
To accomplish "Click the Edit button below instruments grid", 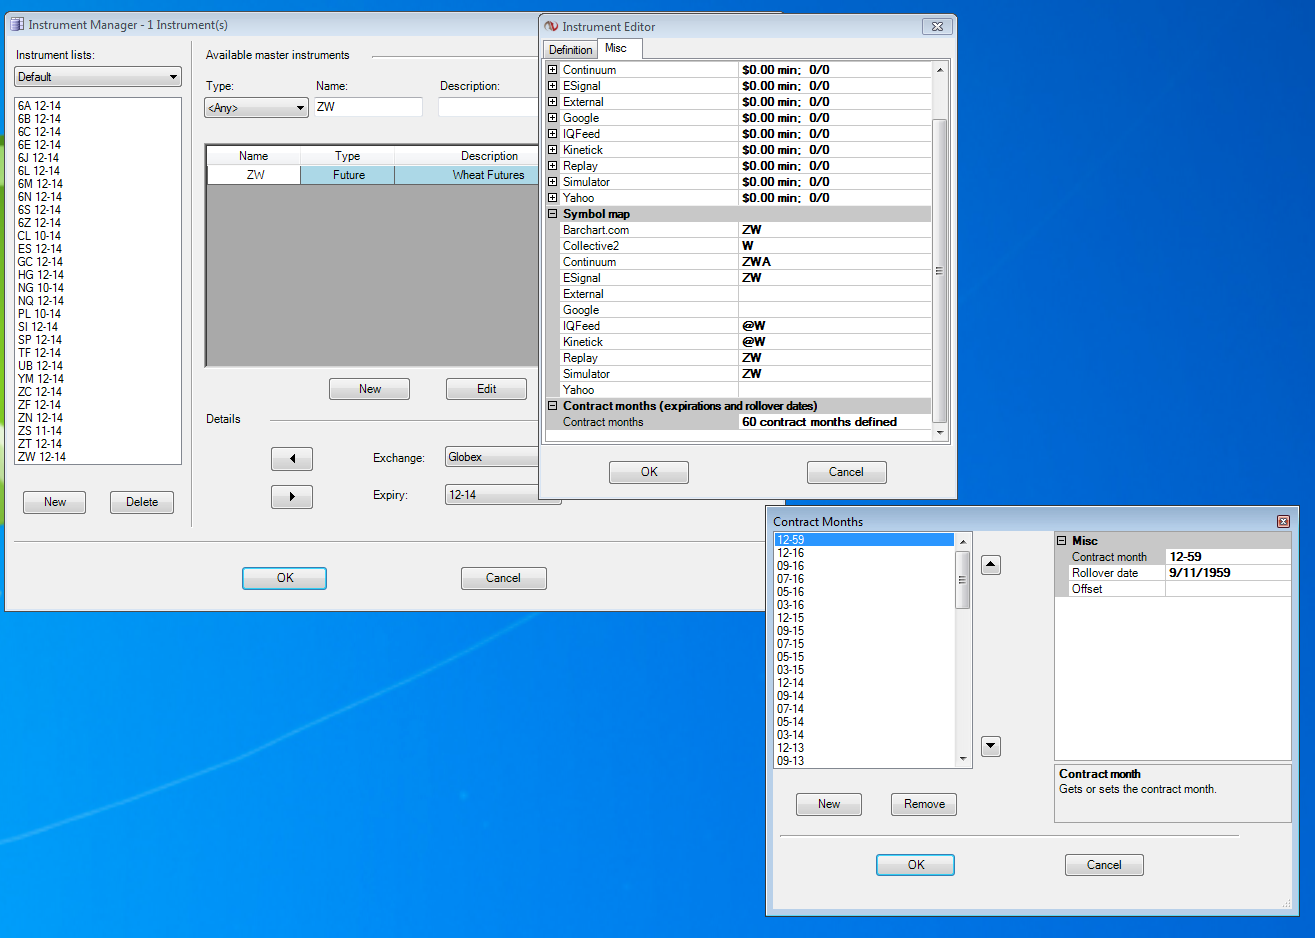I will (486, 389).
